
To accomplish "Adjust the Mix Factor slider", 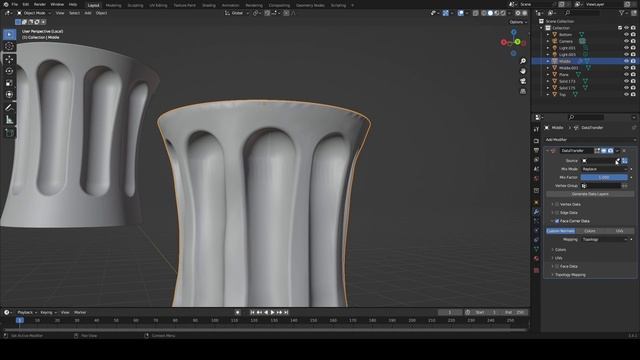I will 604,177.
